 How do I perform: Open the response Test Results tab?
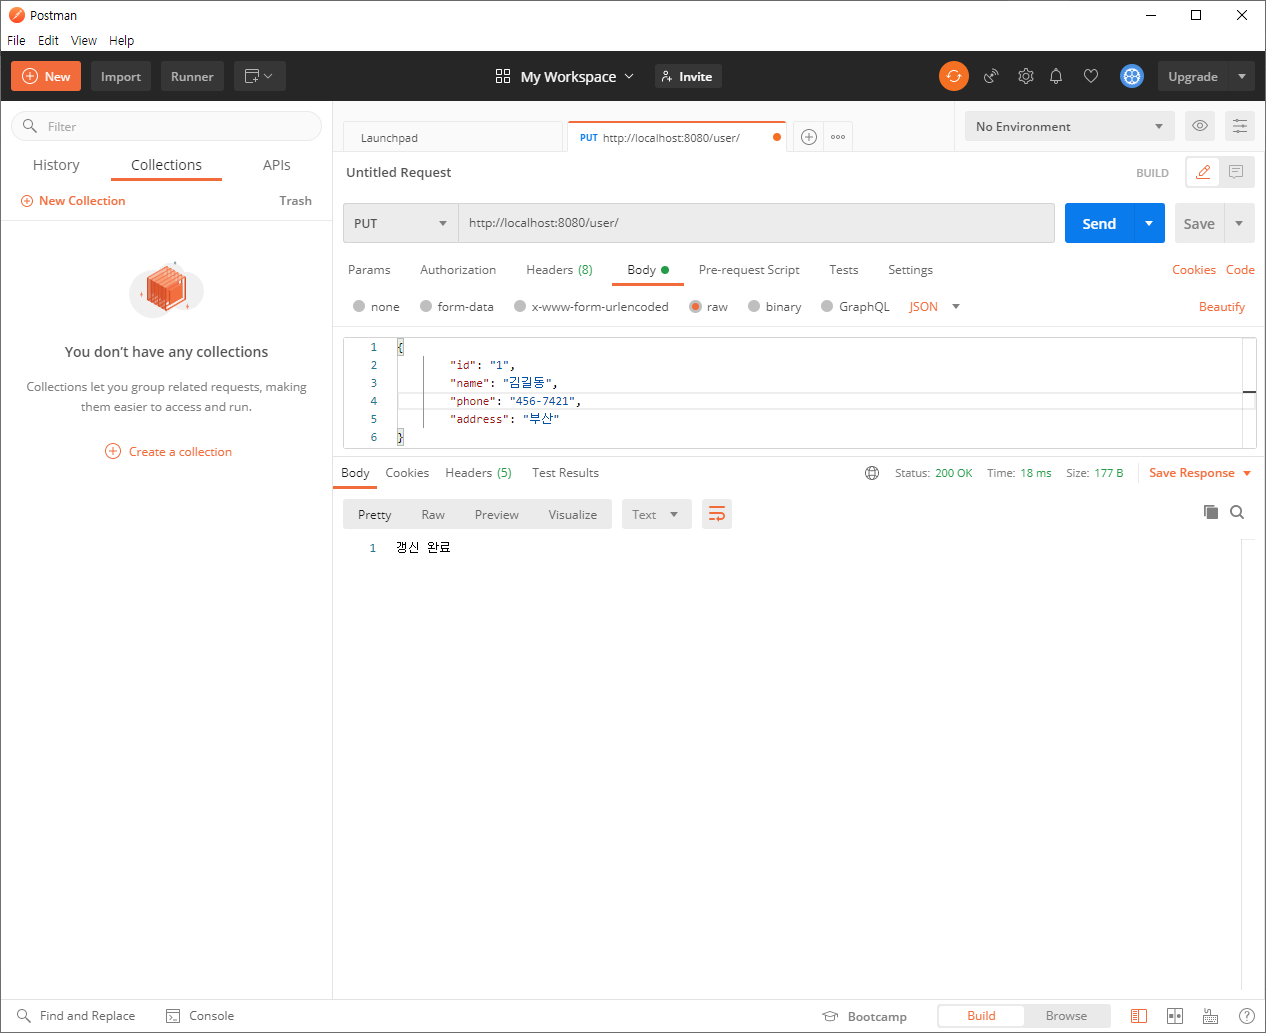565,473
